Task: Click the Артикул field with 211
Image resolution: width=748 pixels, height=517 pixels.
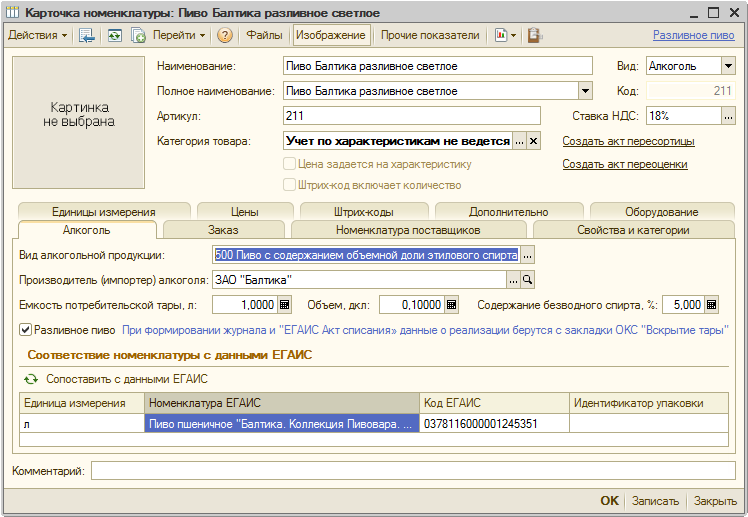Action: [412, 116]
